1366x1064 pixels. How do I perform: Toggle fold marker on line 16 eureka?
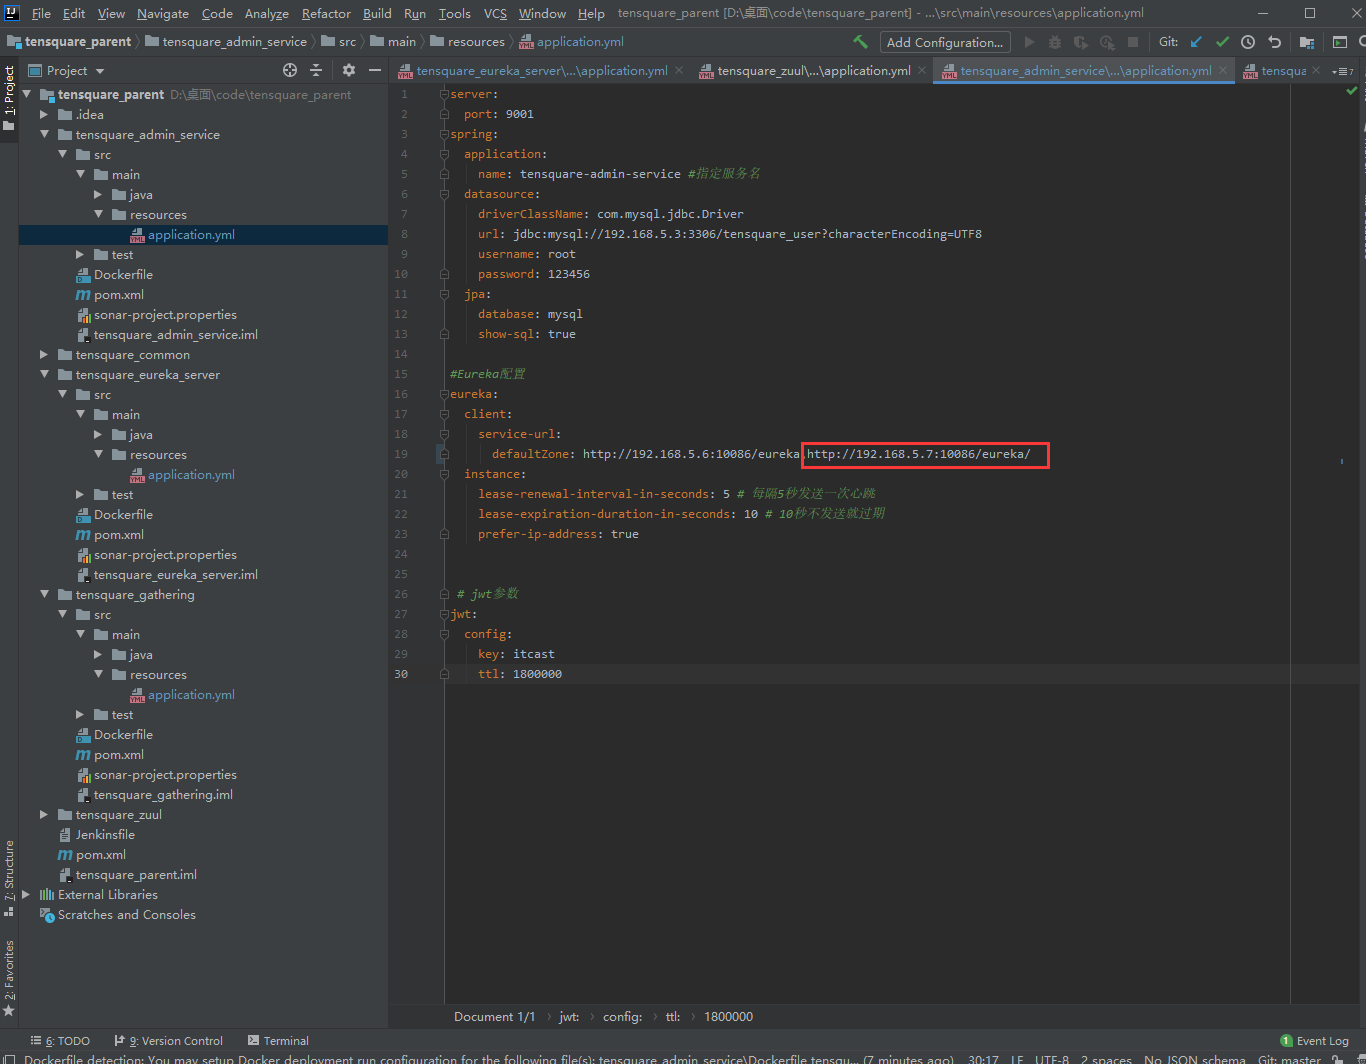click(x=444, y=394)
